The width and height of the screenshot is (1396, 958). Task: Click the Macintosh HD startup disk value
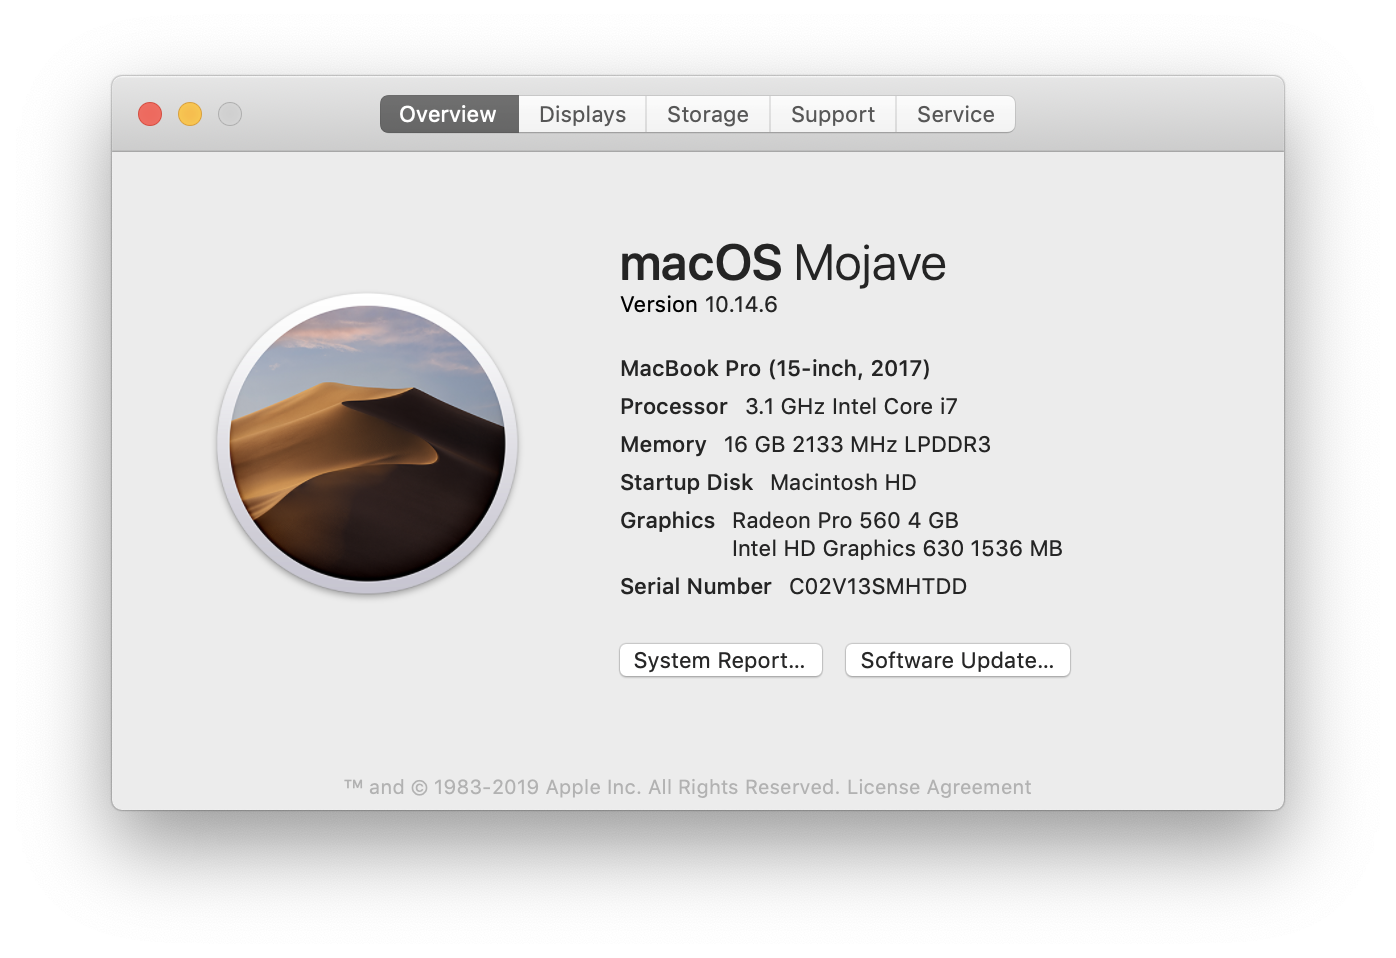click(x=843, y=483)
